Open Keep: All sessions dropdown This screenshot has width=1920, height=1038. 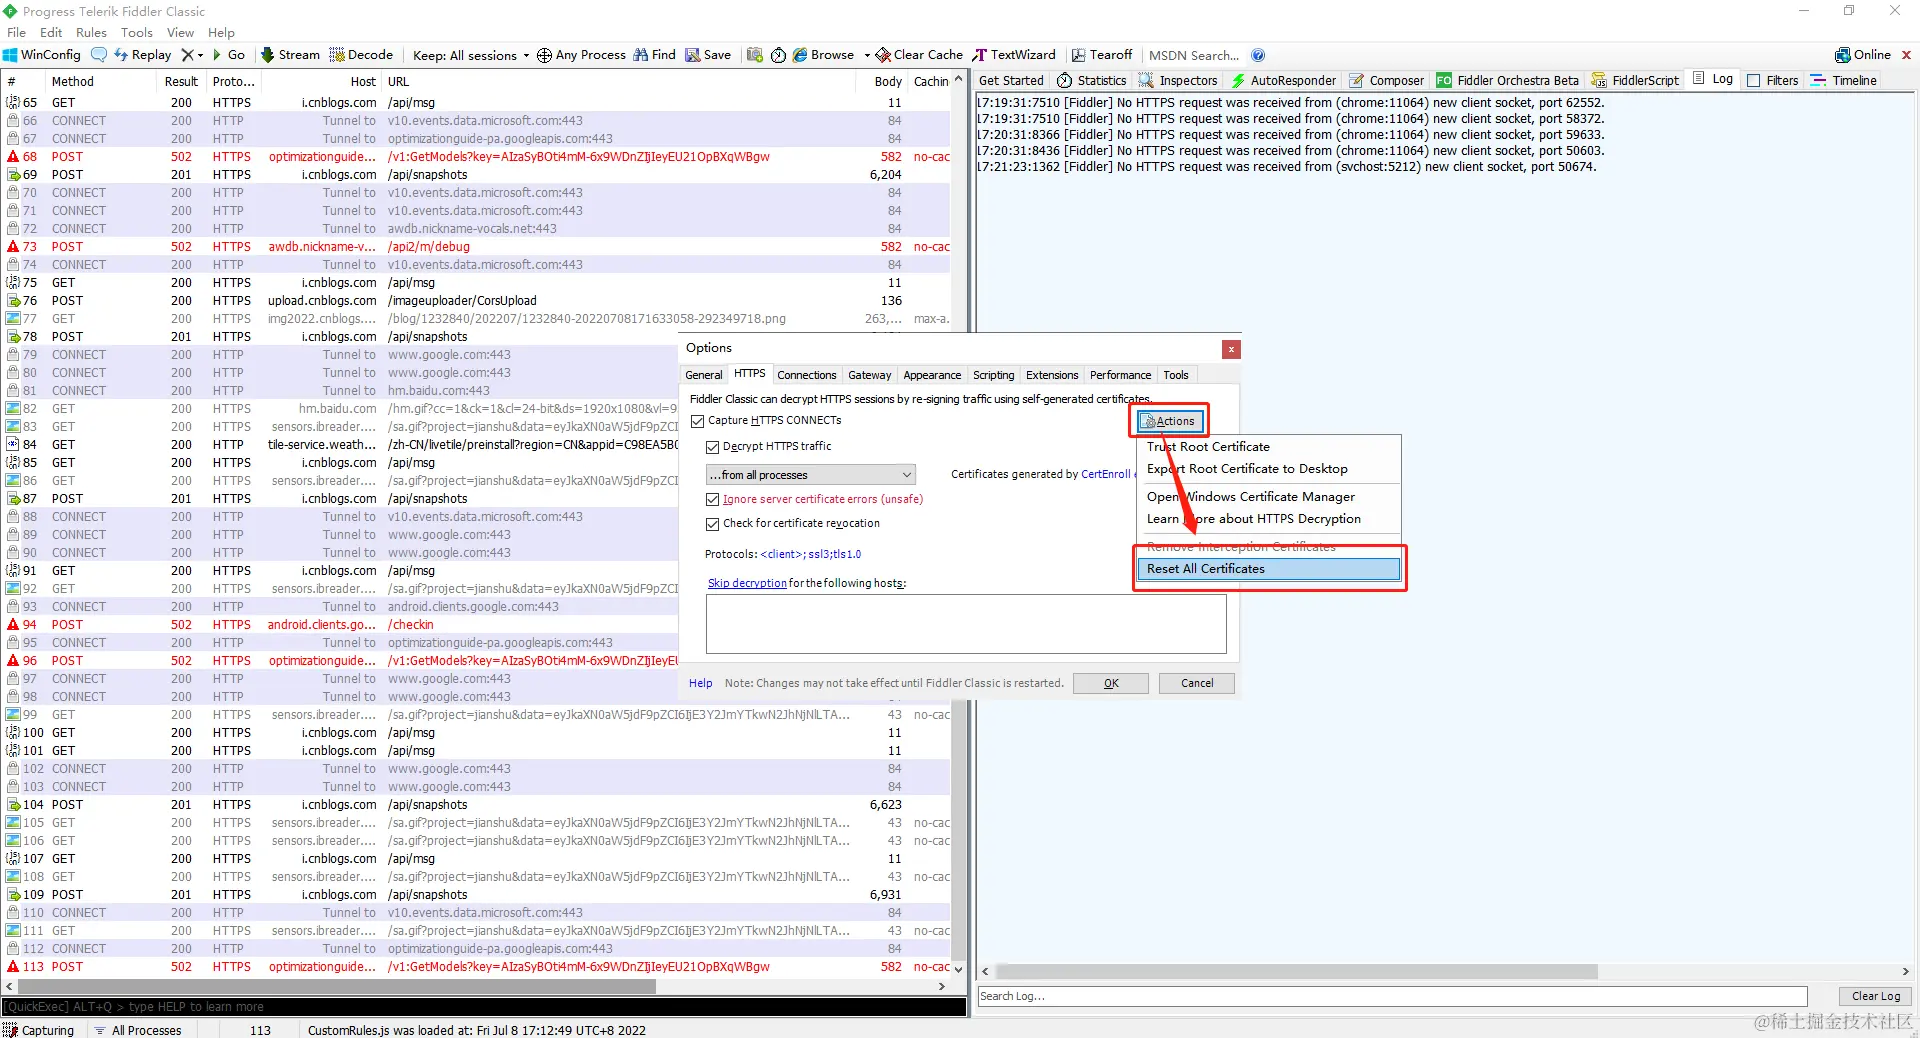pos(471,55)
